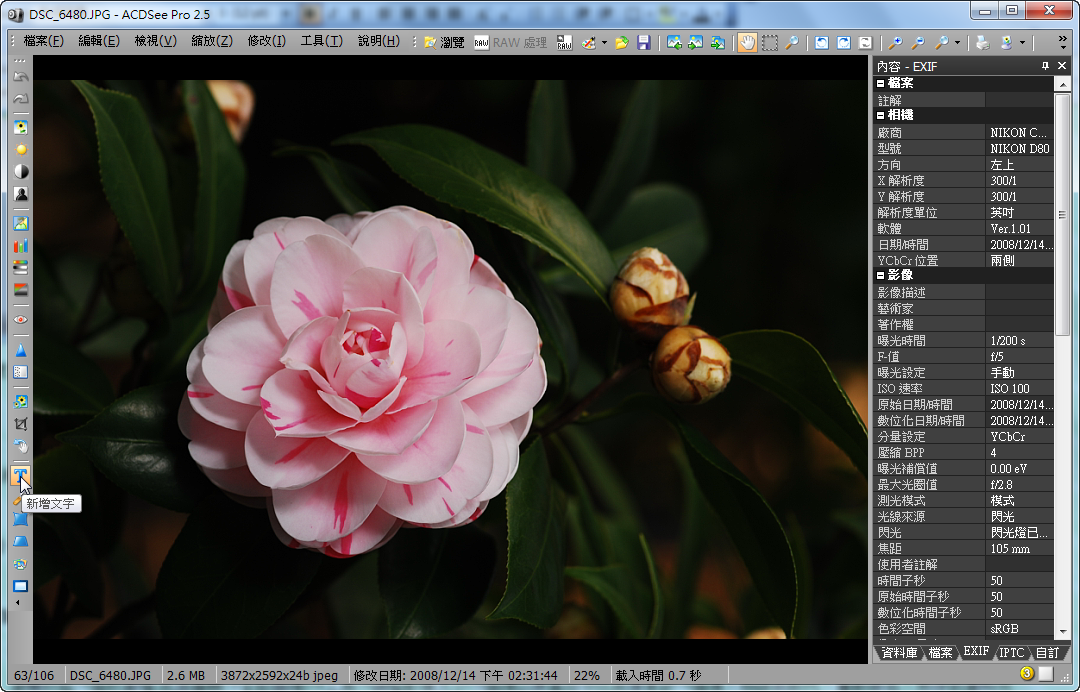This screenshot has height=692, width=1080.
Task: Click the printer icon in toolbar
Action: coord(982,42)
